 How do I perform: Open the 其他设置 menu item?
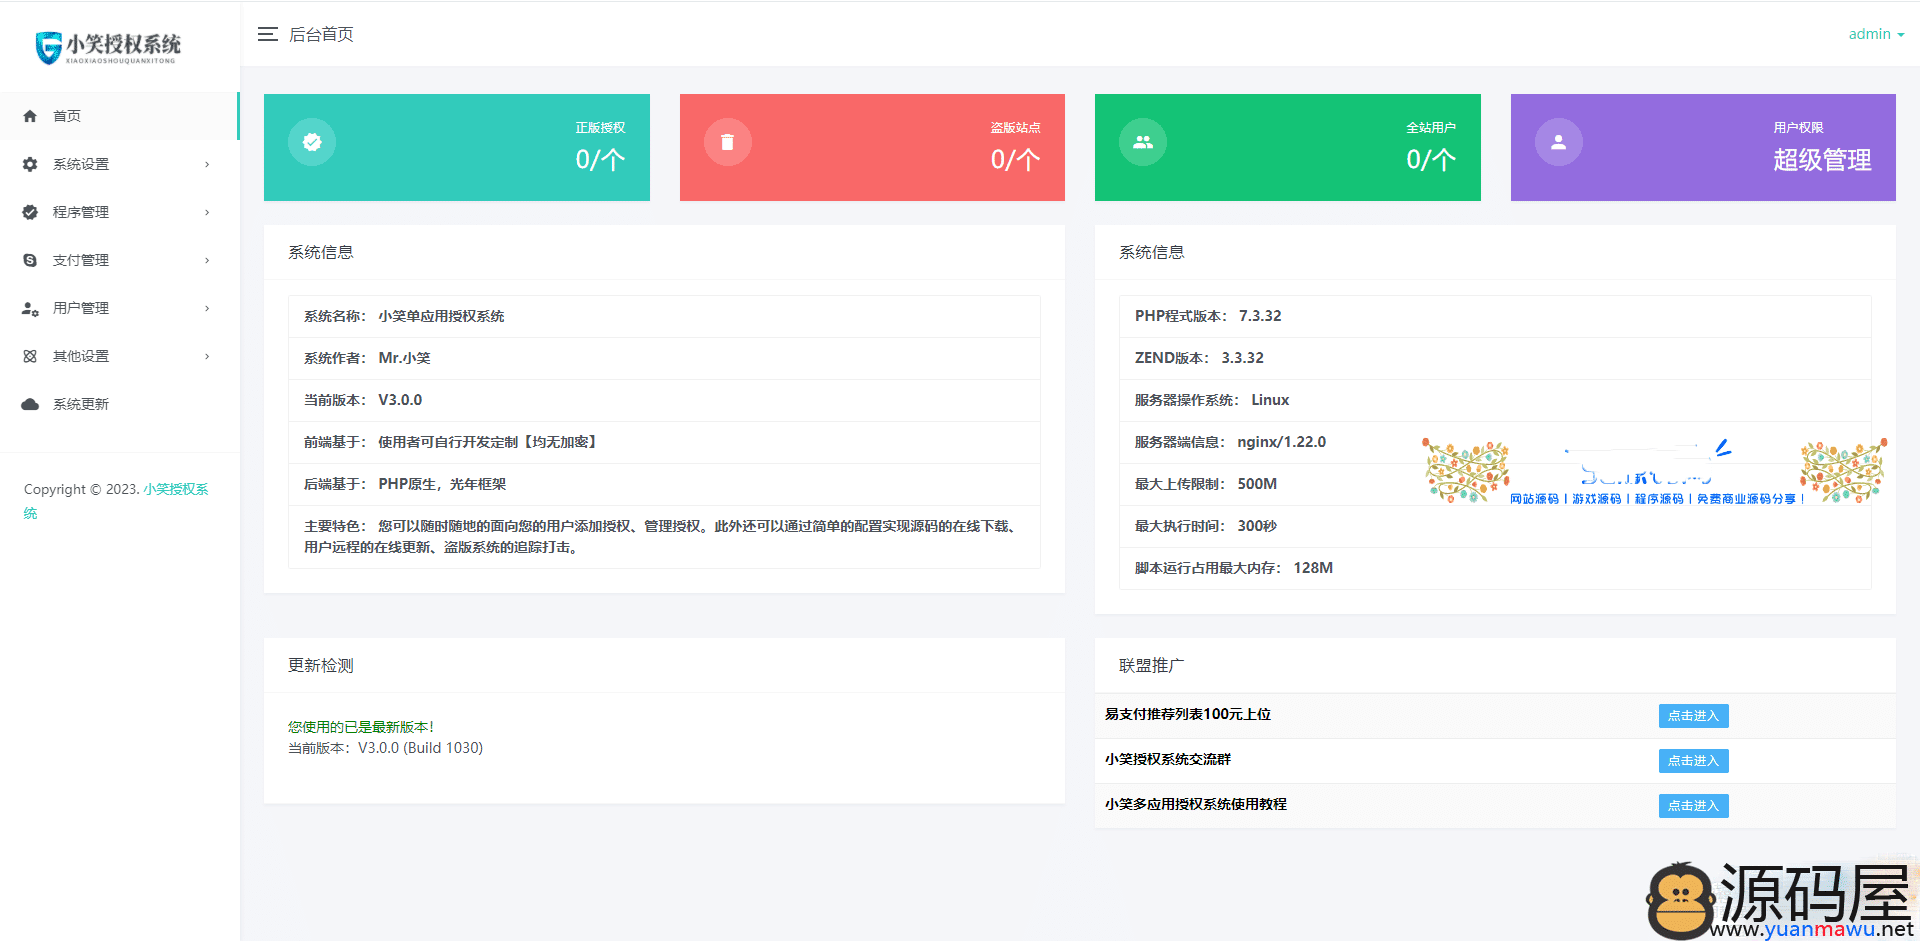tap(119, 356)
